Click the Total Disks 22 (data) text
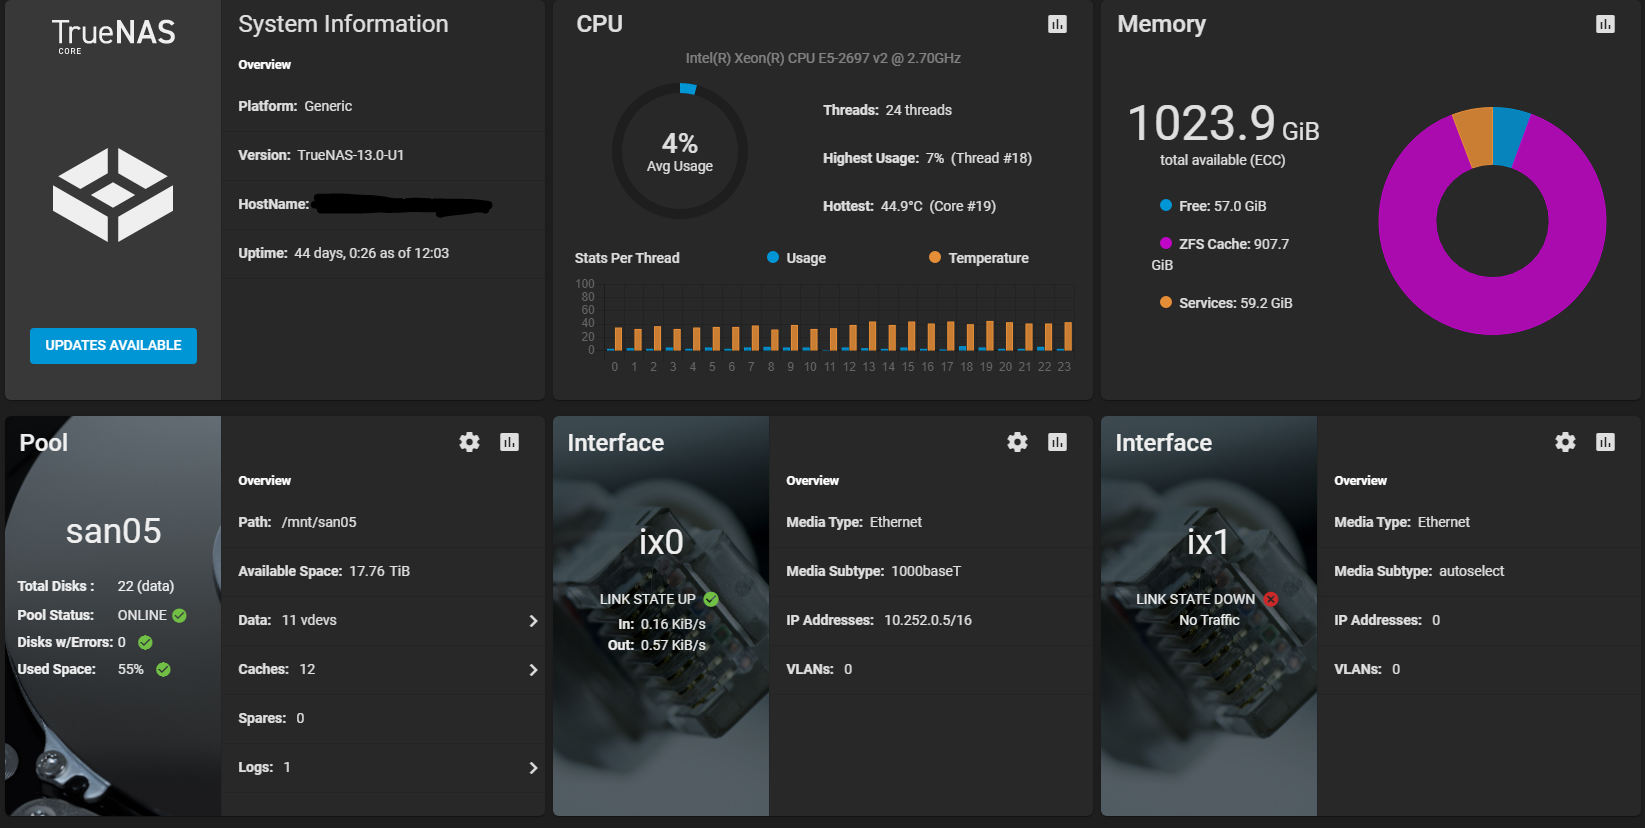This screenshot has width=1645, height=828. tap(96, 586)
